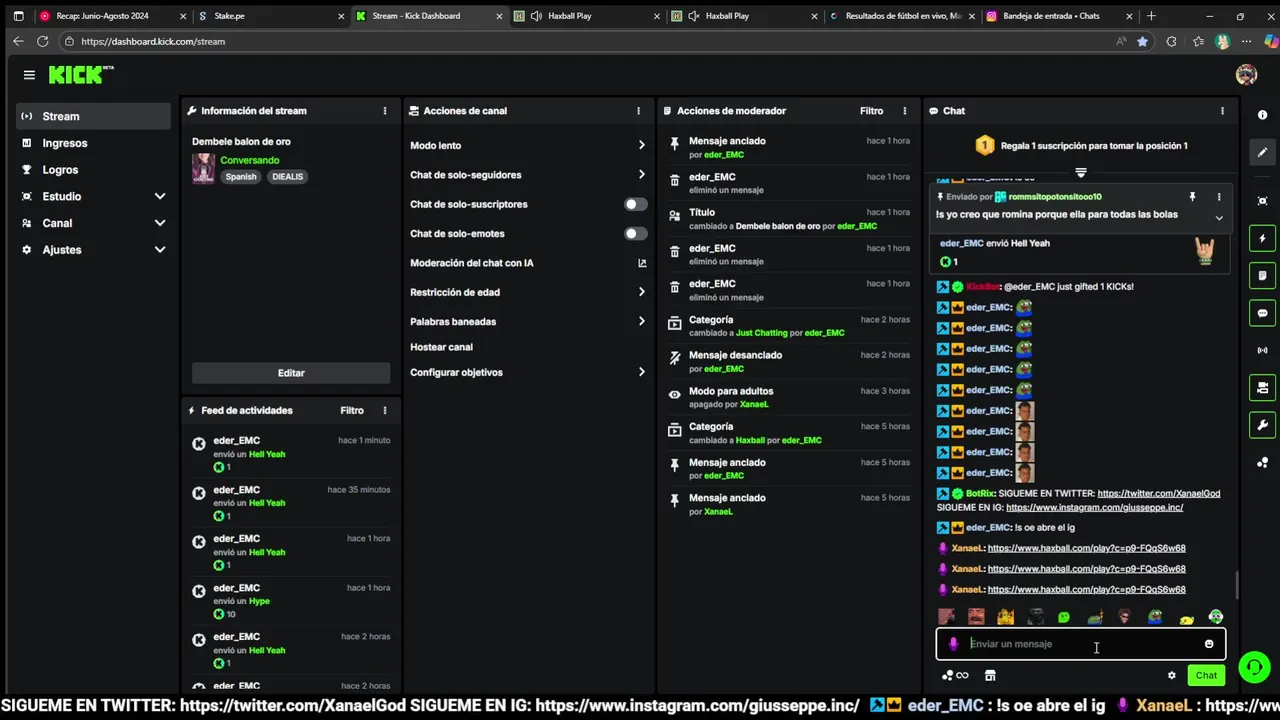
Task: Open Acciones de moderador three-dot menu
Action: point(905,111)
